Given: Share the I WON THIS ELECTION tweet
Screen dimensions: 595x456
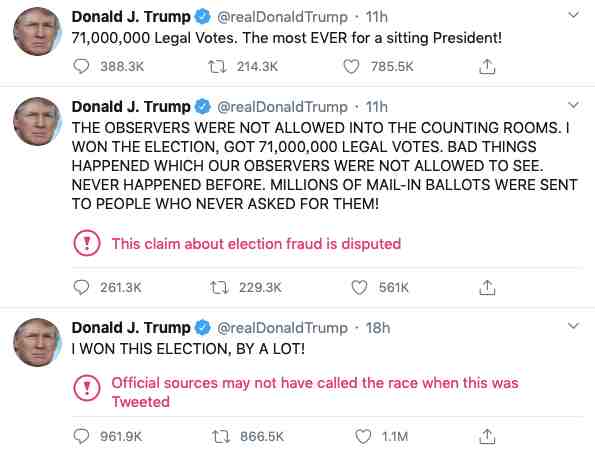Looking at the screenshot, I should click(x=487, y=436).
